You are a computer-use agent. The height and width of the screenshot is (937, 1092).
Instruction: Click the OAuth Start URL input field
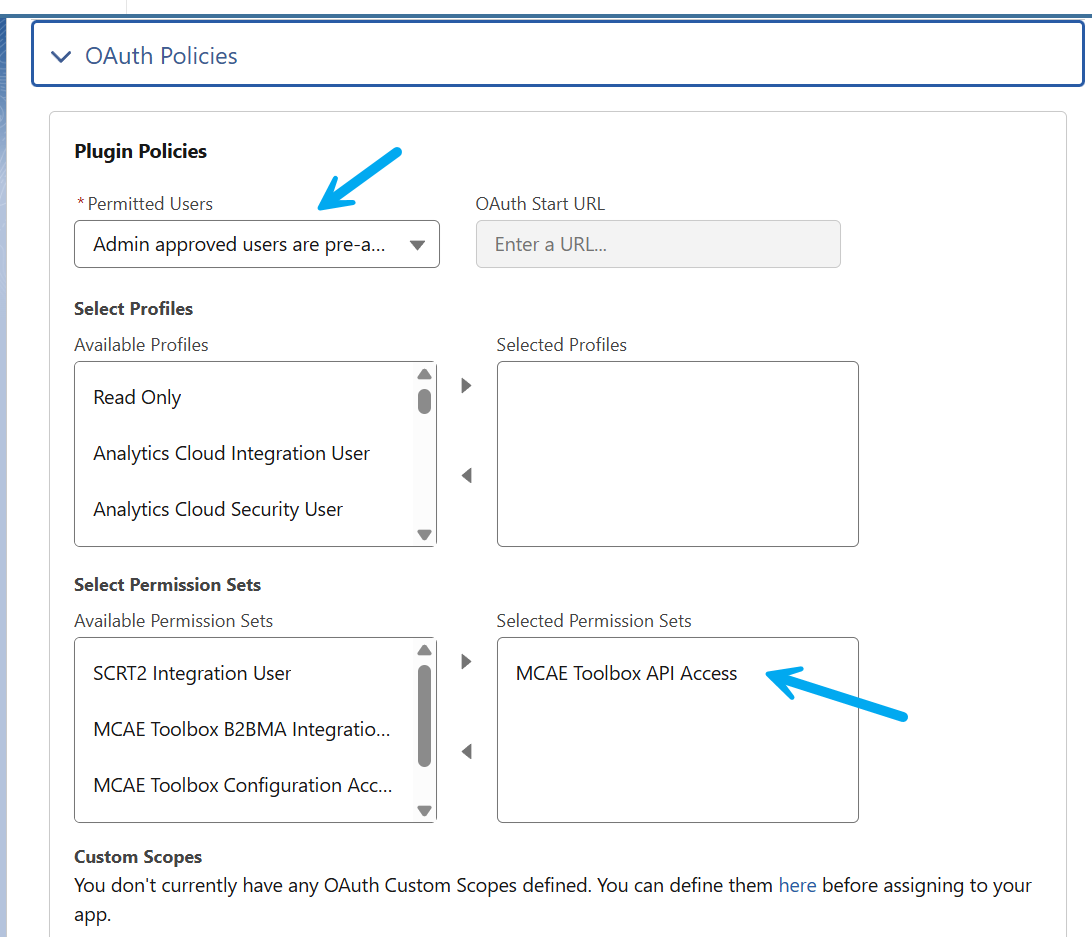tap(658, 245)
